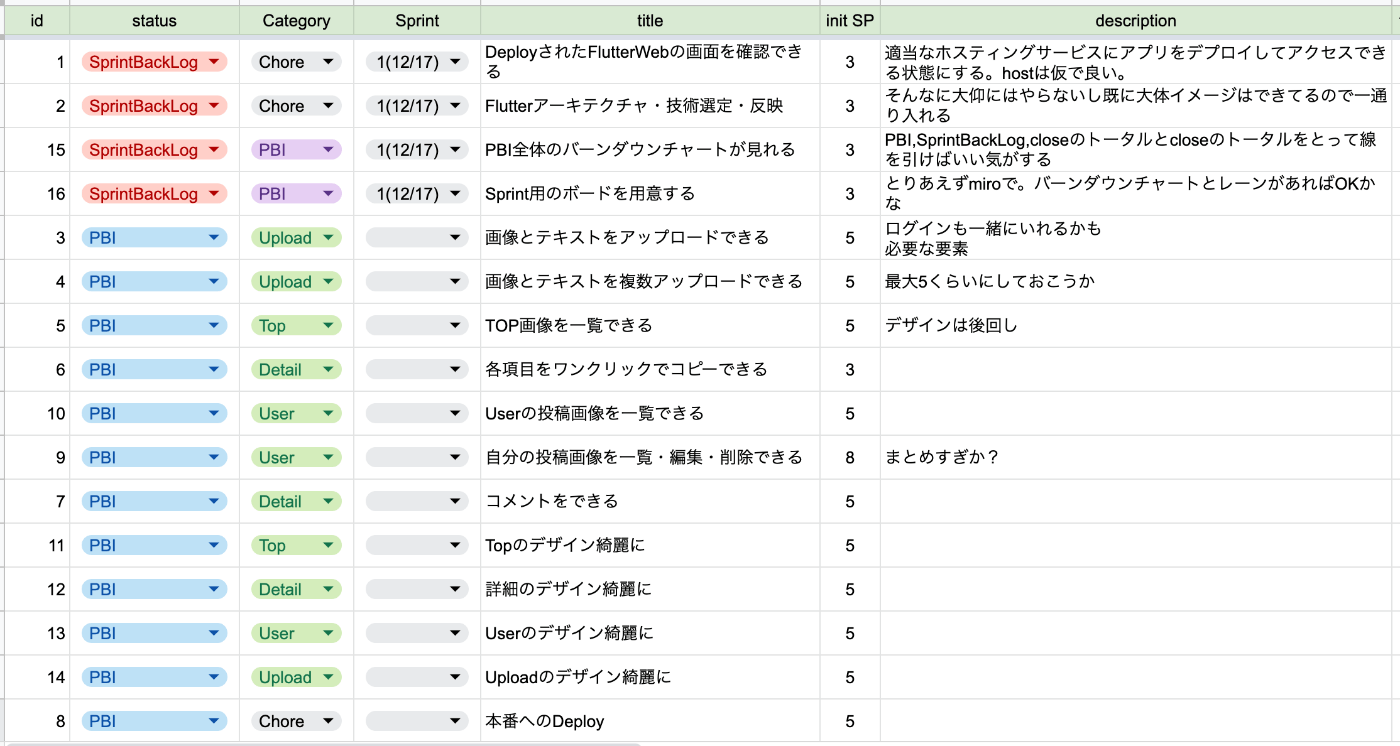This screenshot has width=1400, height=746.
Task: Open status dropdown for PBI全体のバーンダウンチャート row
Action: pyautogui.click(x=155, y=150)
